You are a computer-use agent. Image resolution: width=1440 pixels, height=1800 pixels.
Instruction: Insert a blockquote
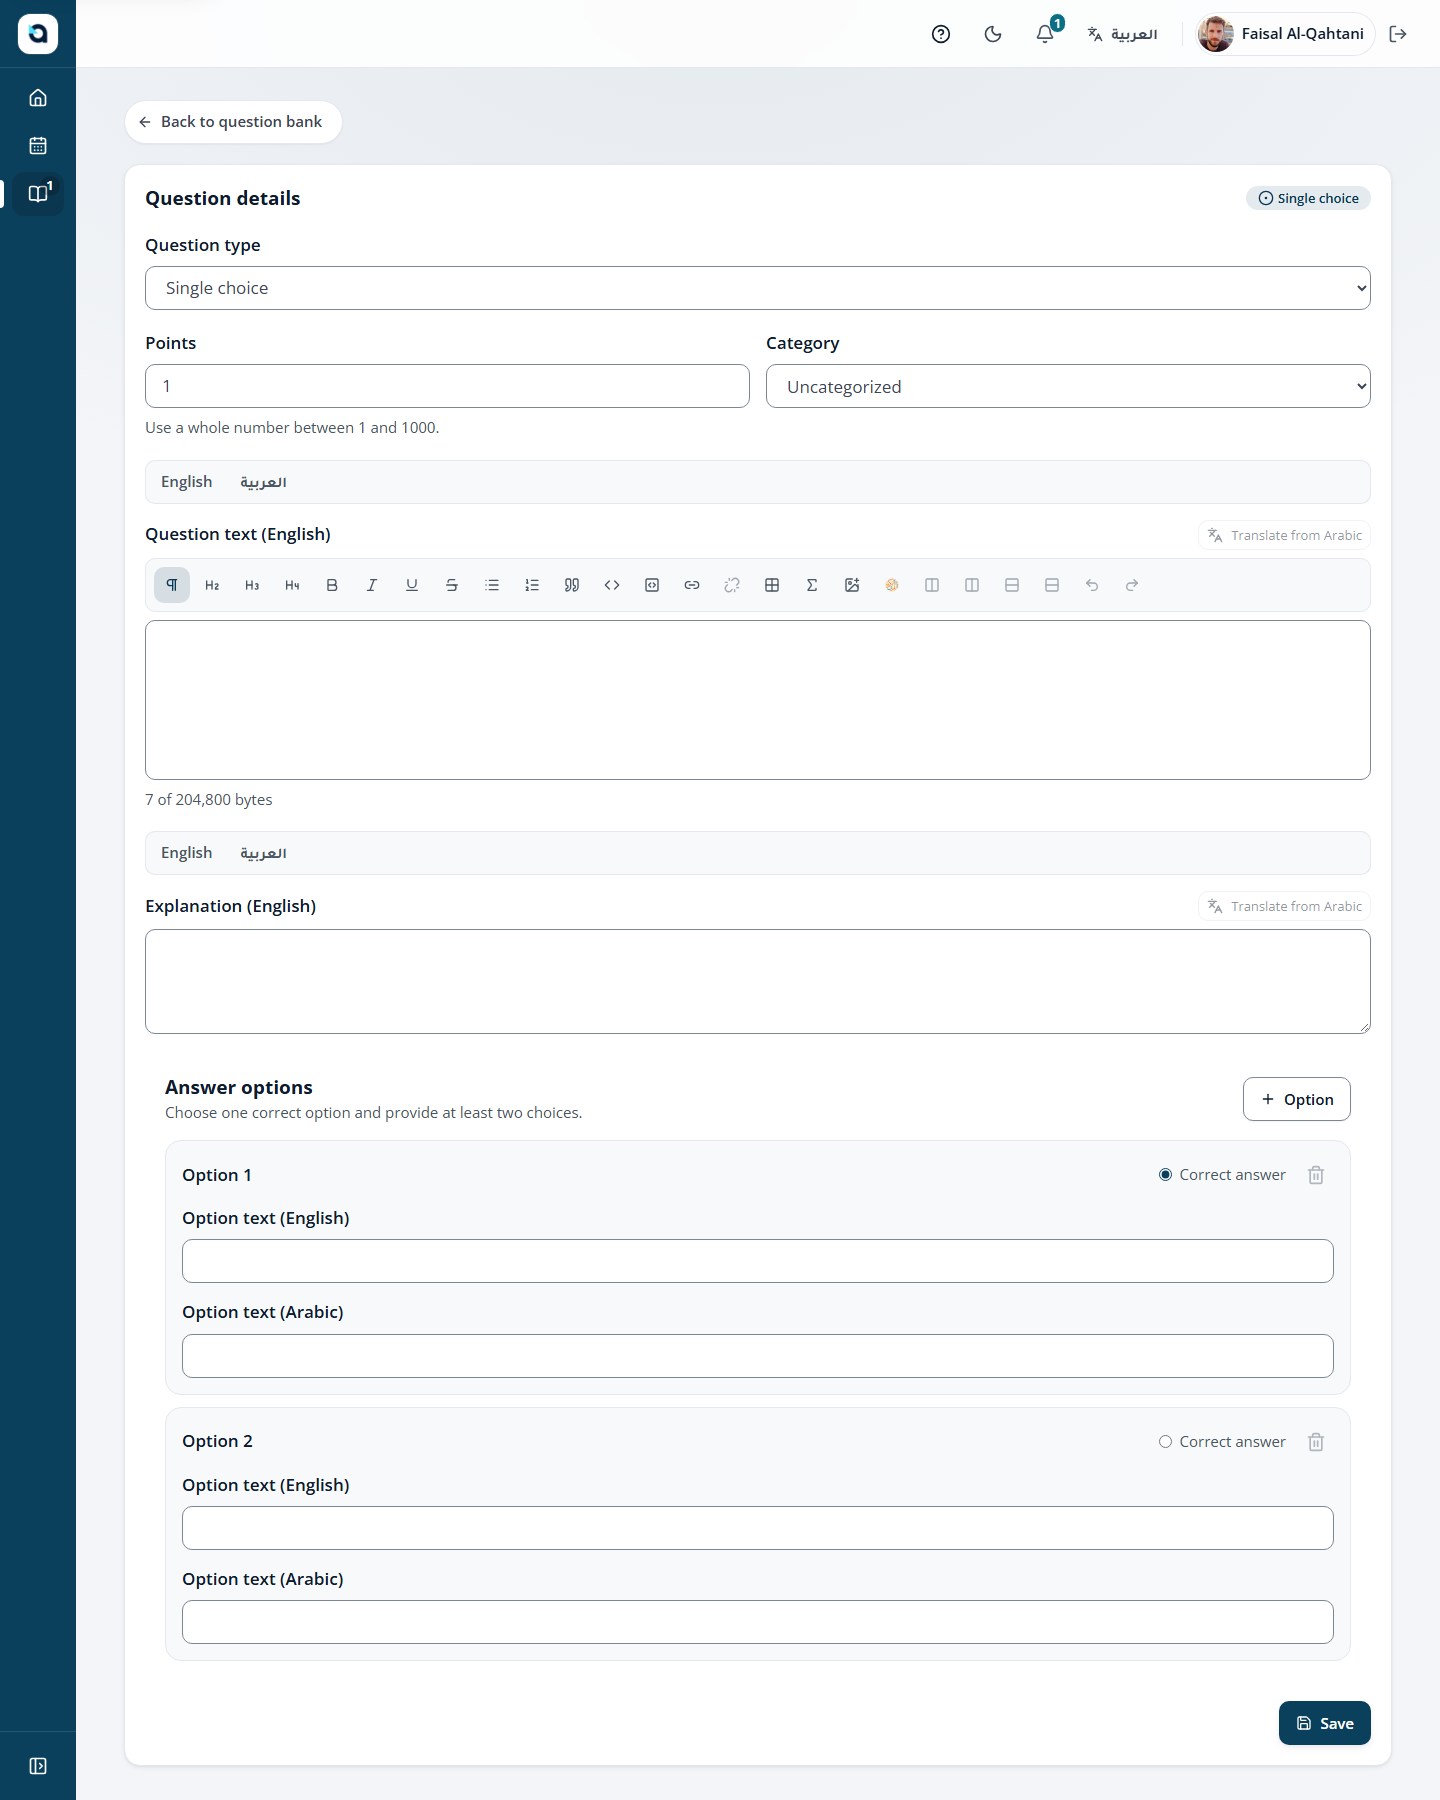(x=572, y=585)
